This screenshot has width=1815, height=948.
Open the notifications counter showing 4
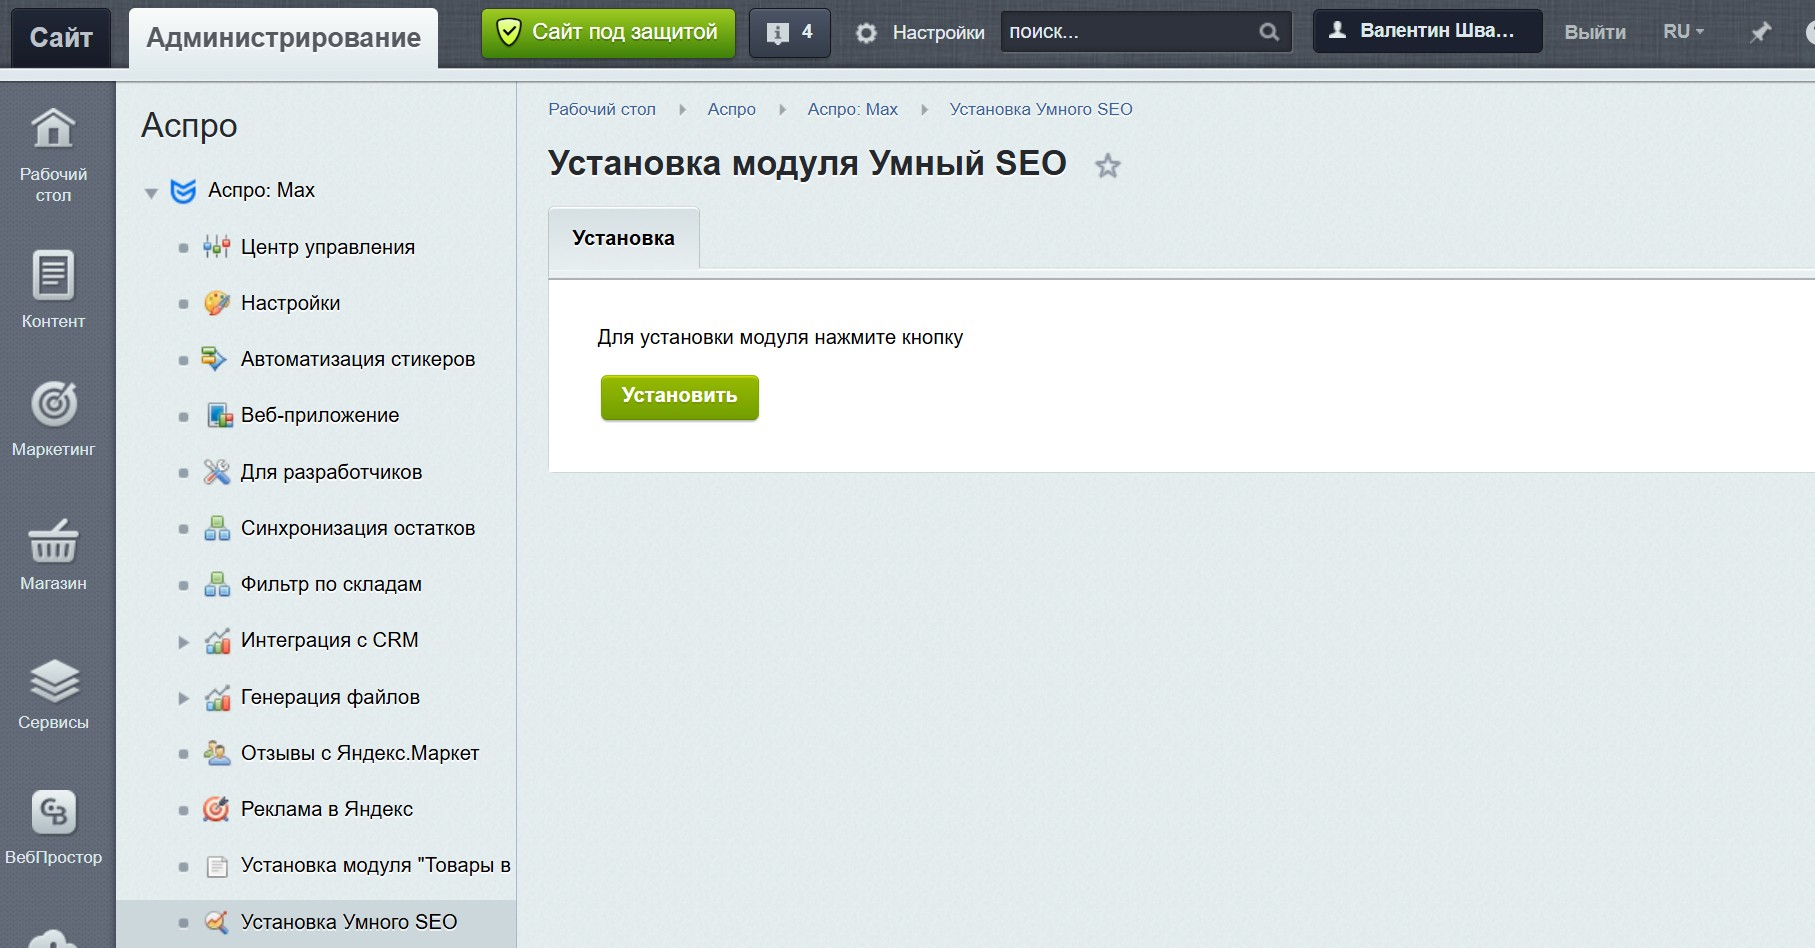tap(789, 32)
